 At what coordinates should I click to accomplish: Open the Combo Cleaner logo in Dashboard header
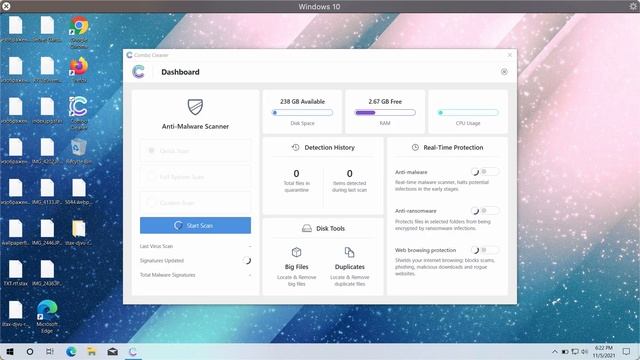[138, 72]
